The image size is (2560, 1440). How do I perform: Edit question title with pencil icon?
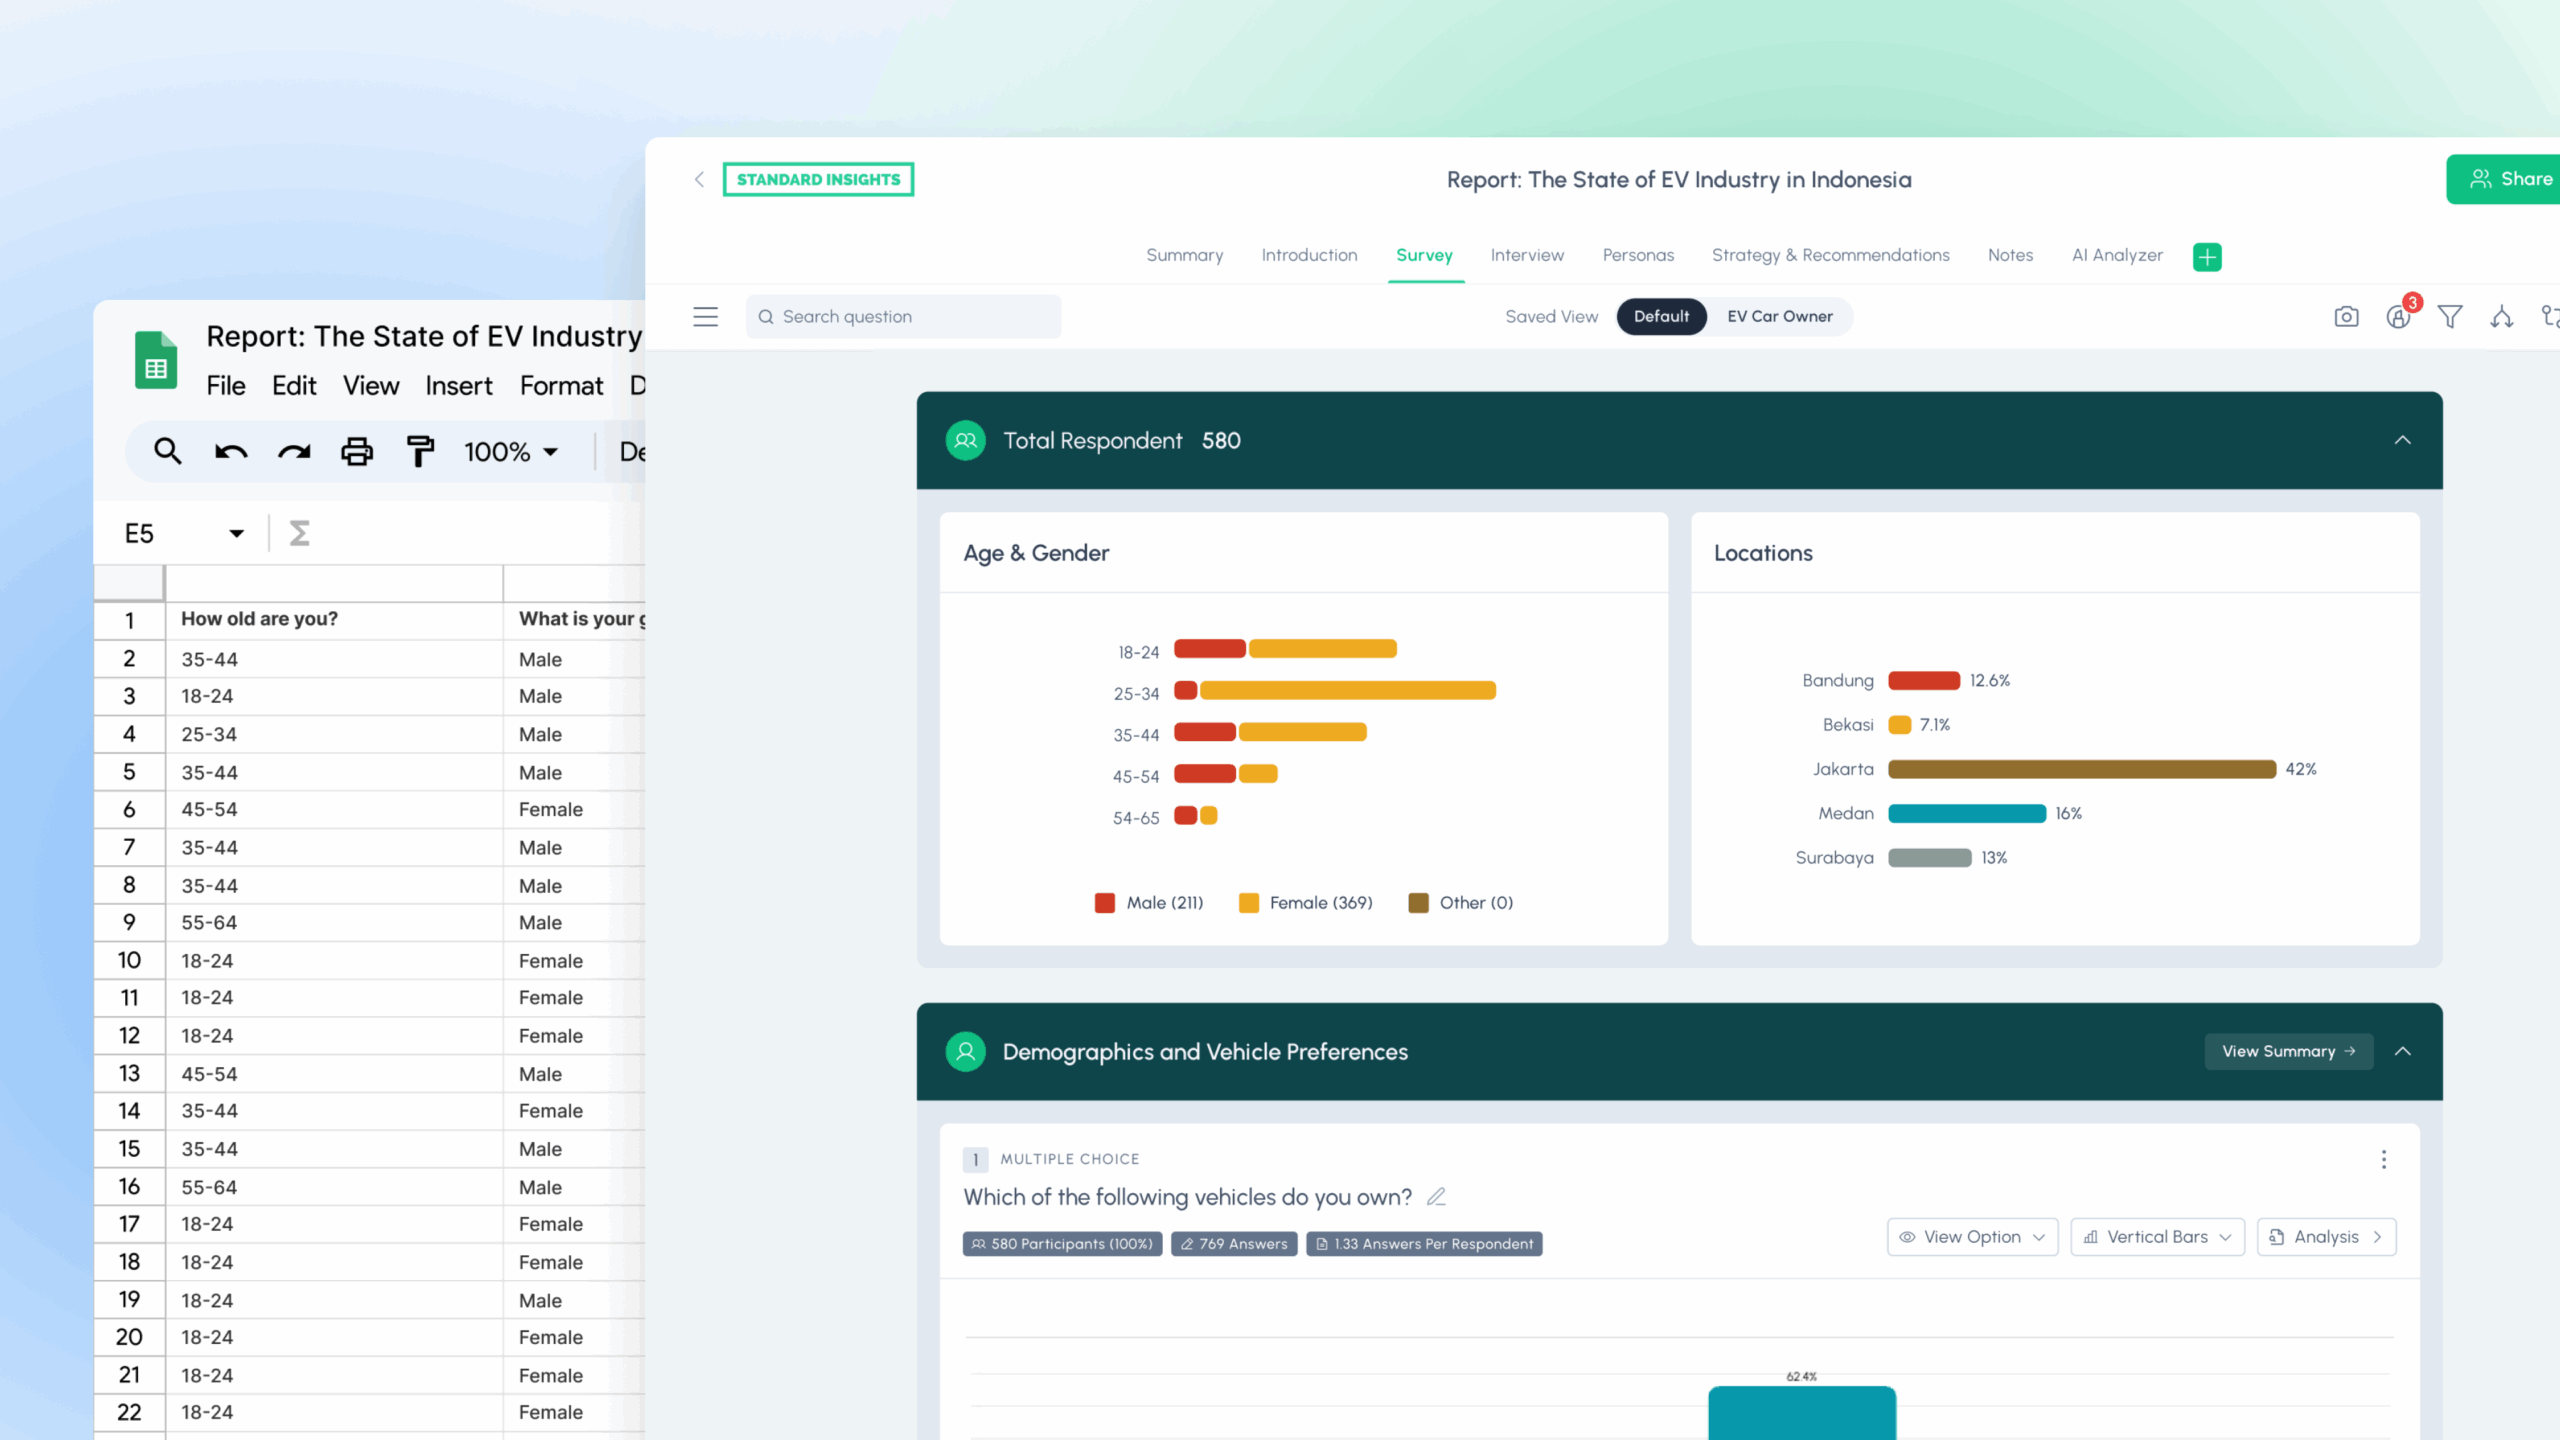[x=1436, y=1197]
